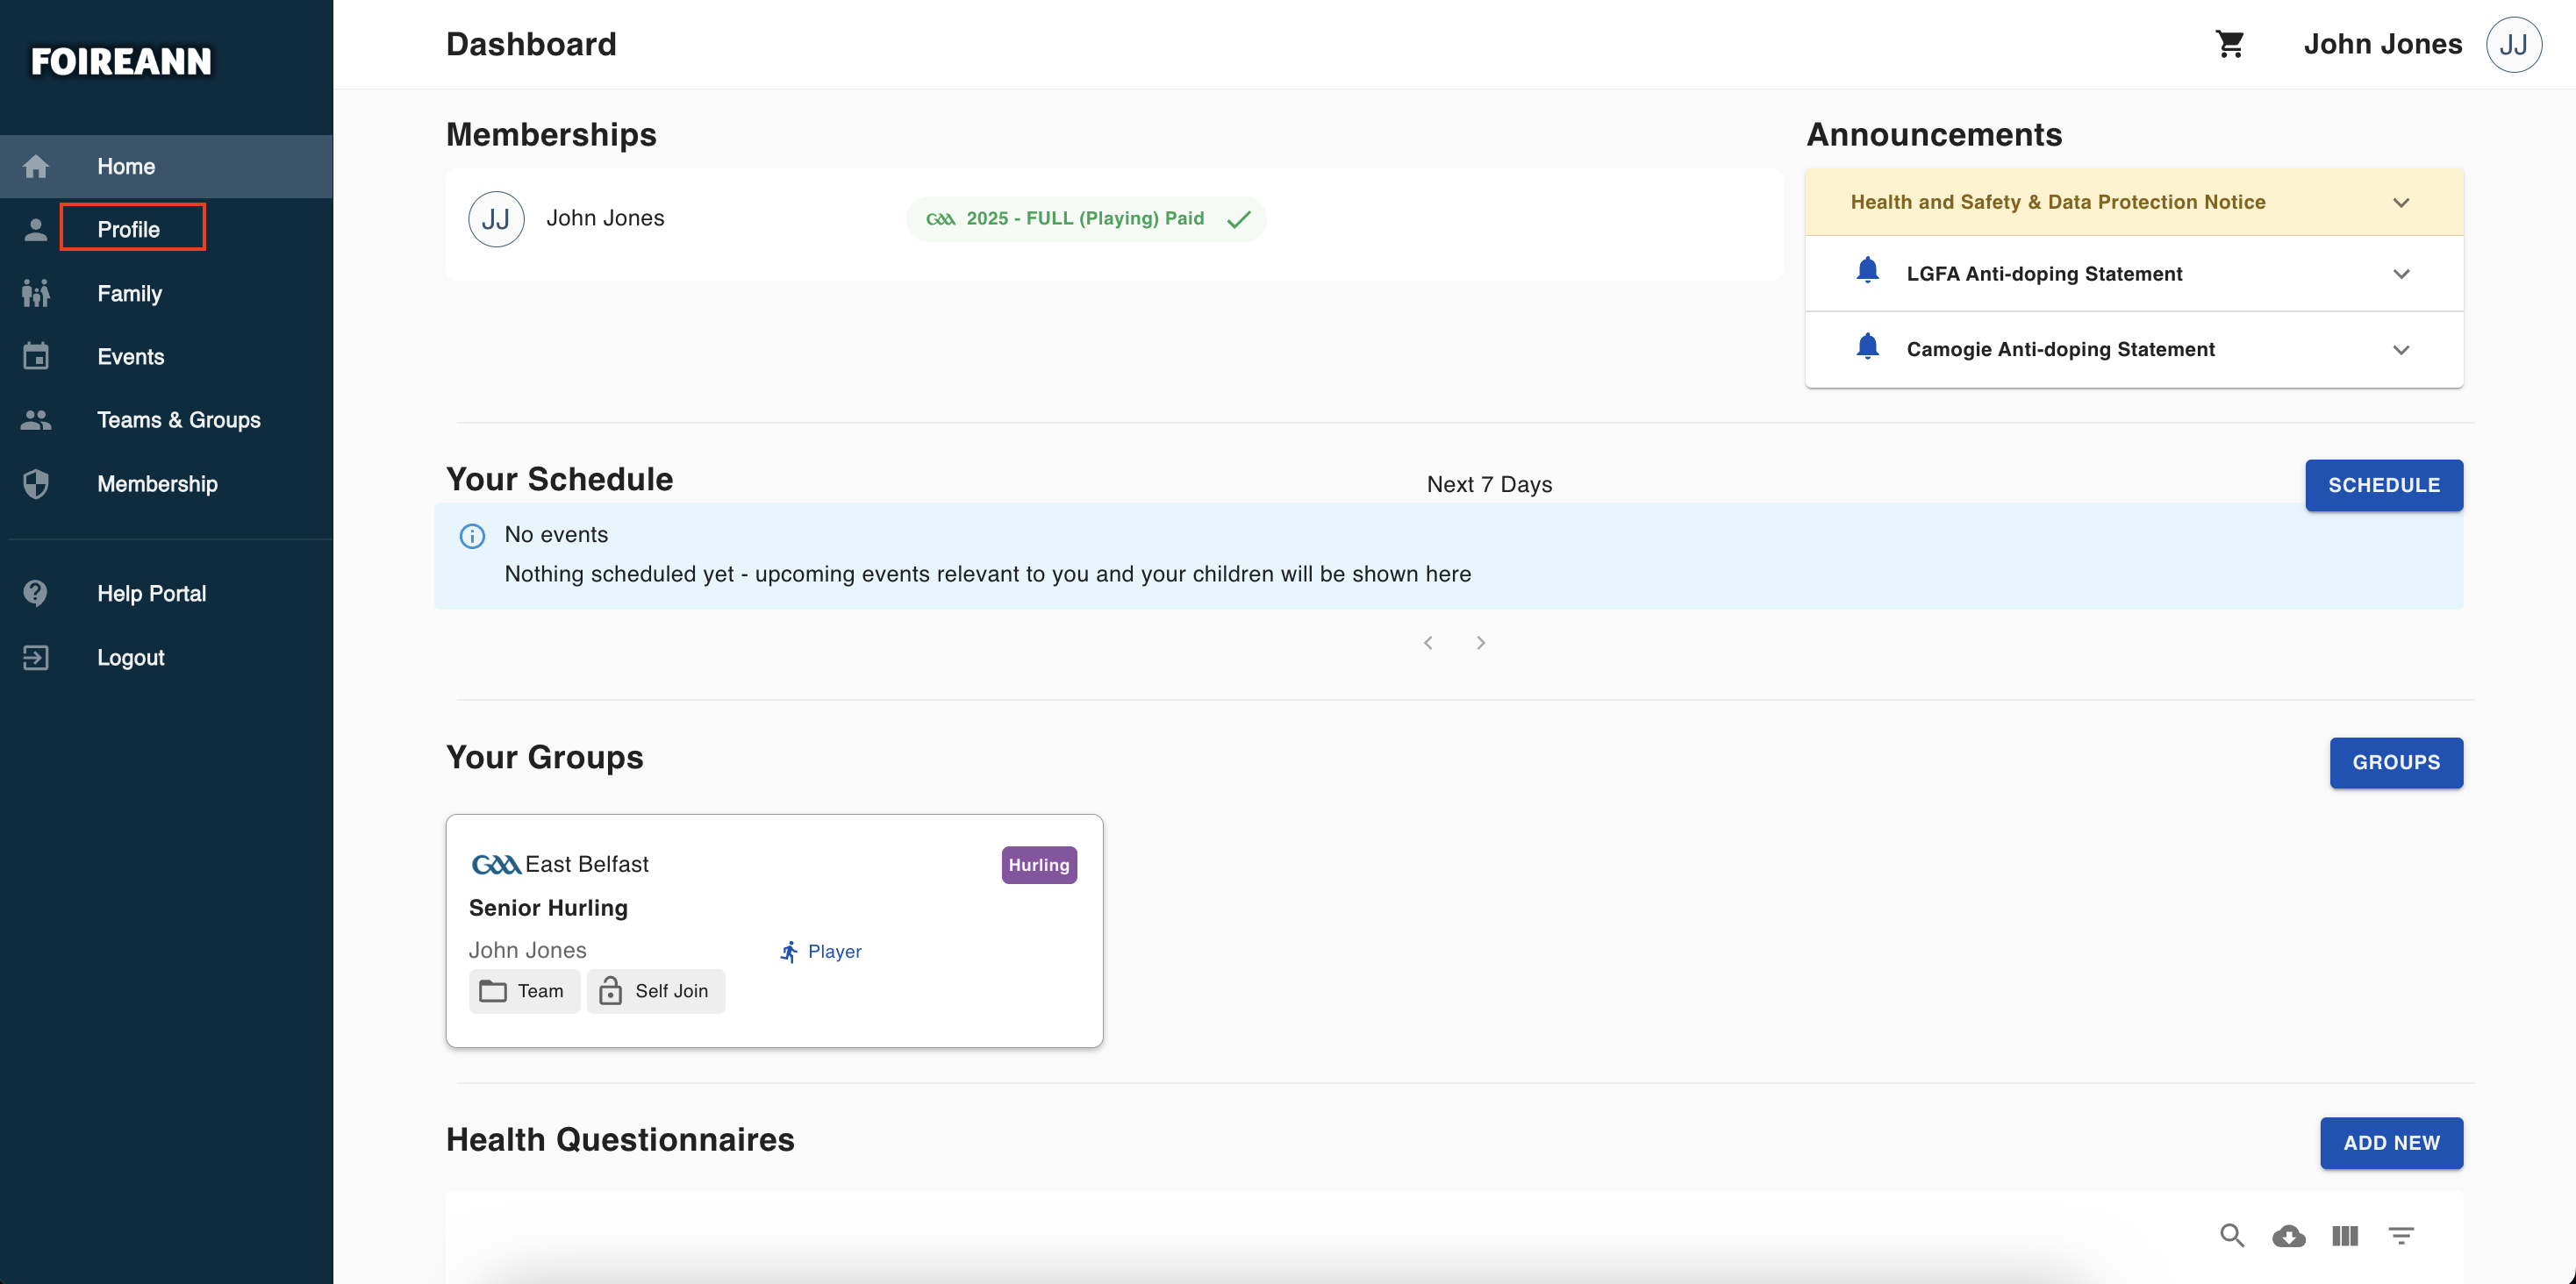Click the JJ avatar in Memberships row

[496, 219]
